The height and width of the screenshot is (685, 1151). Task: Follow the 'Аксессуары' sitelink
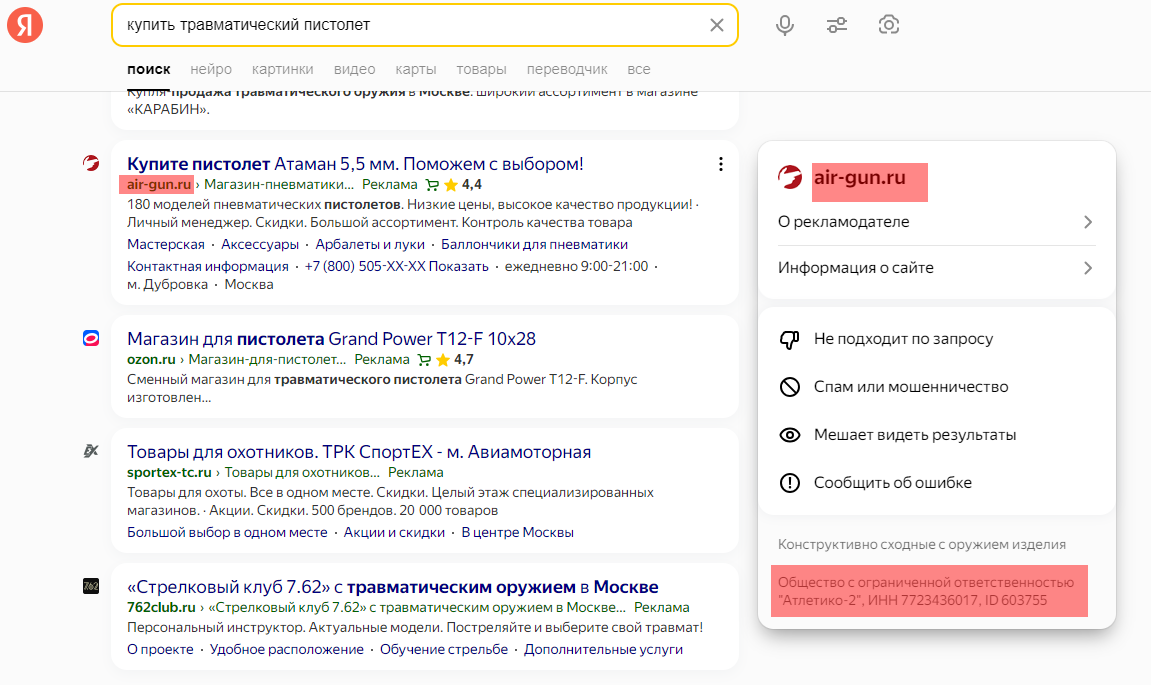[260, 244]
